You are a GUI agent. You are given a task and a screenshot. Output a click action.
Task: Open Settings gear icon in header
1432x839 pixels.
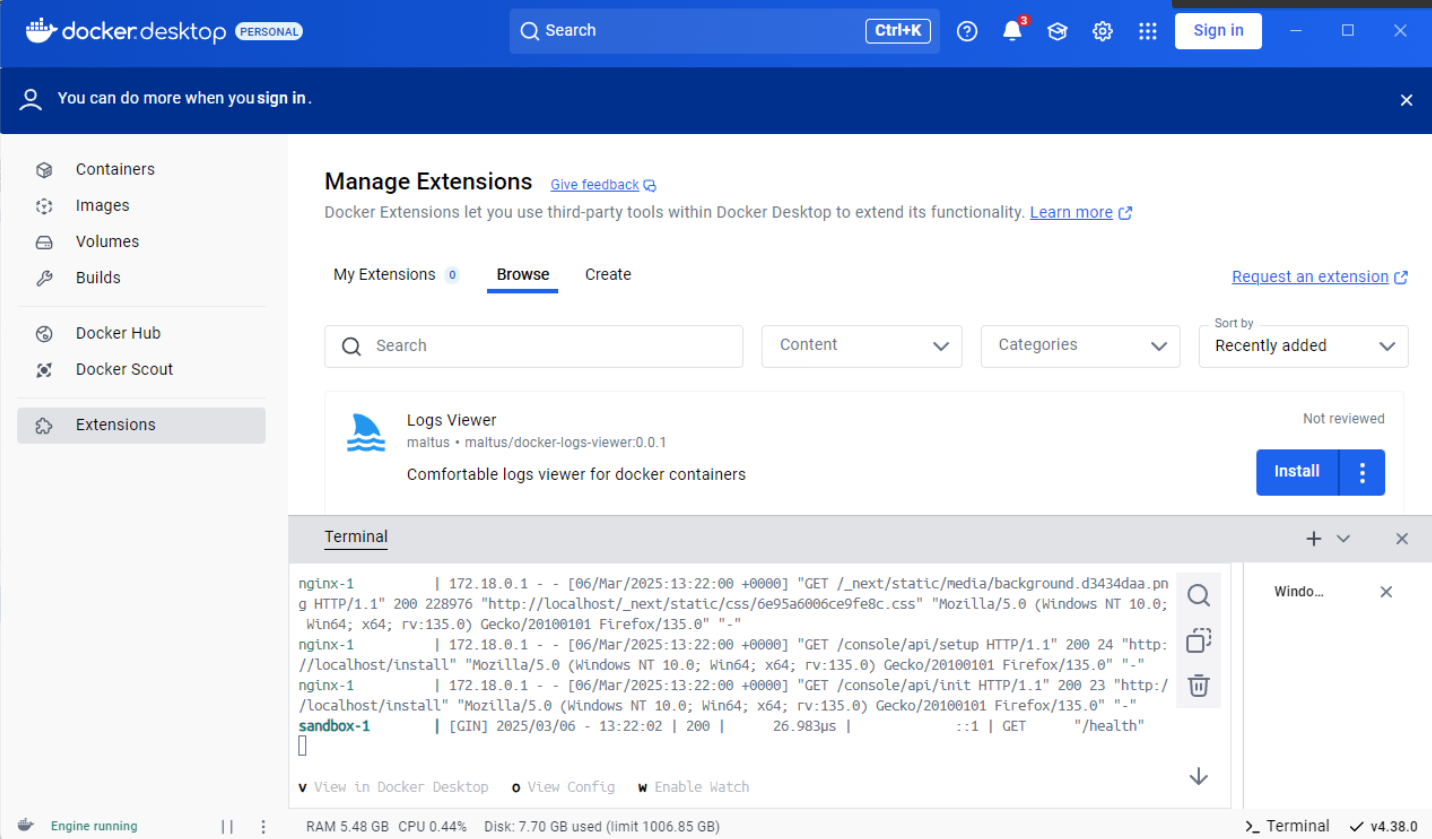[x=1102, y=31]
